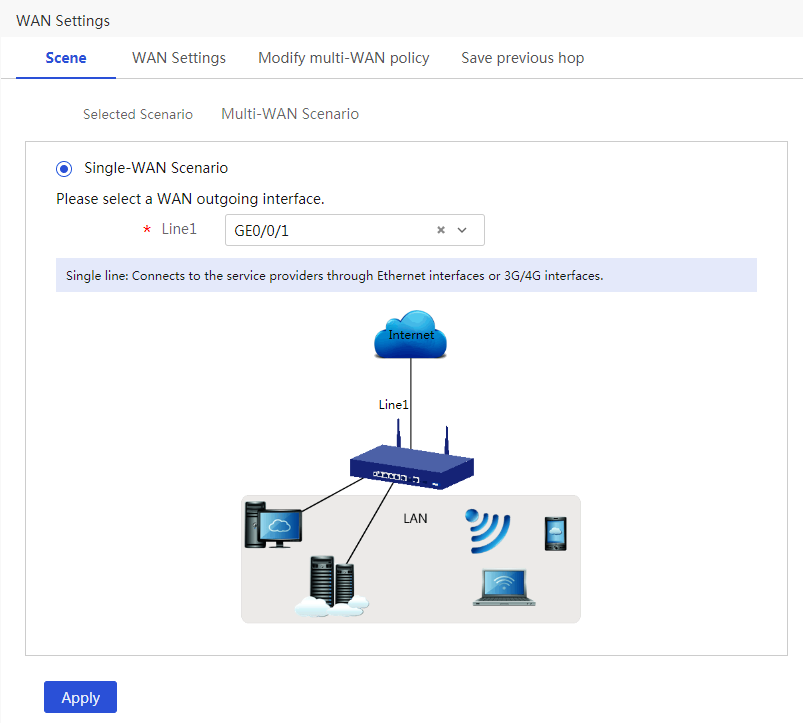Screen dimensions: 803x723
Task: Click the server tower icon in LAN
Action: (x=332, y=585)
